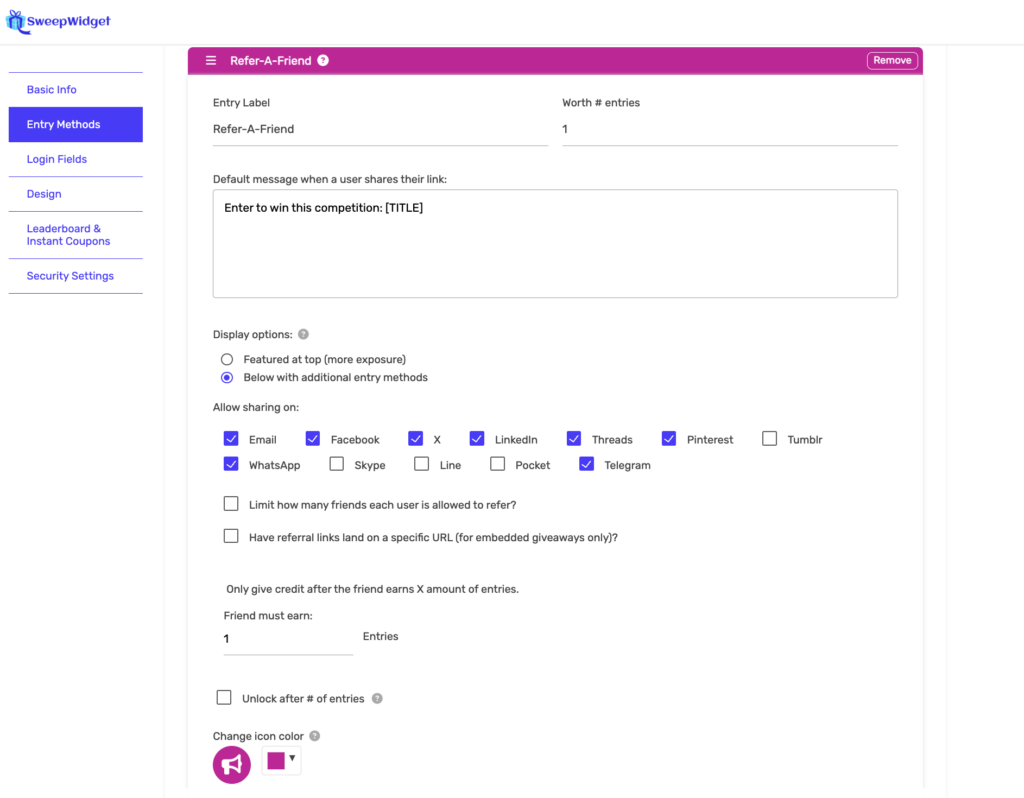Go to Security Settings in sidebar

pyautogui.click(x=70, y=276)
